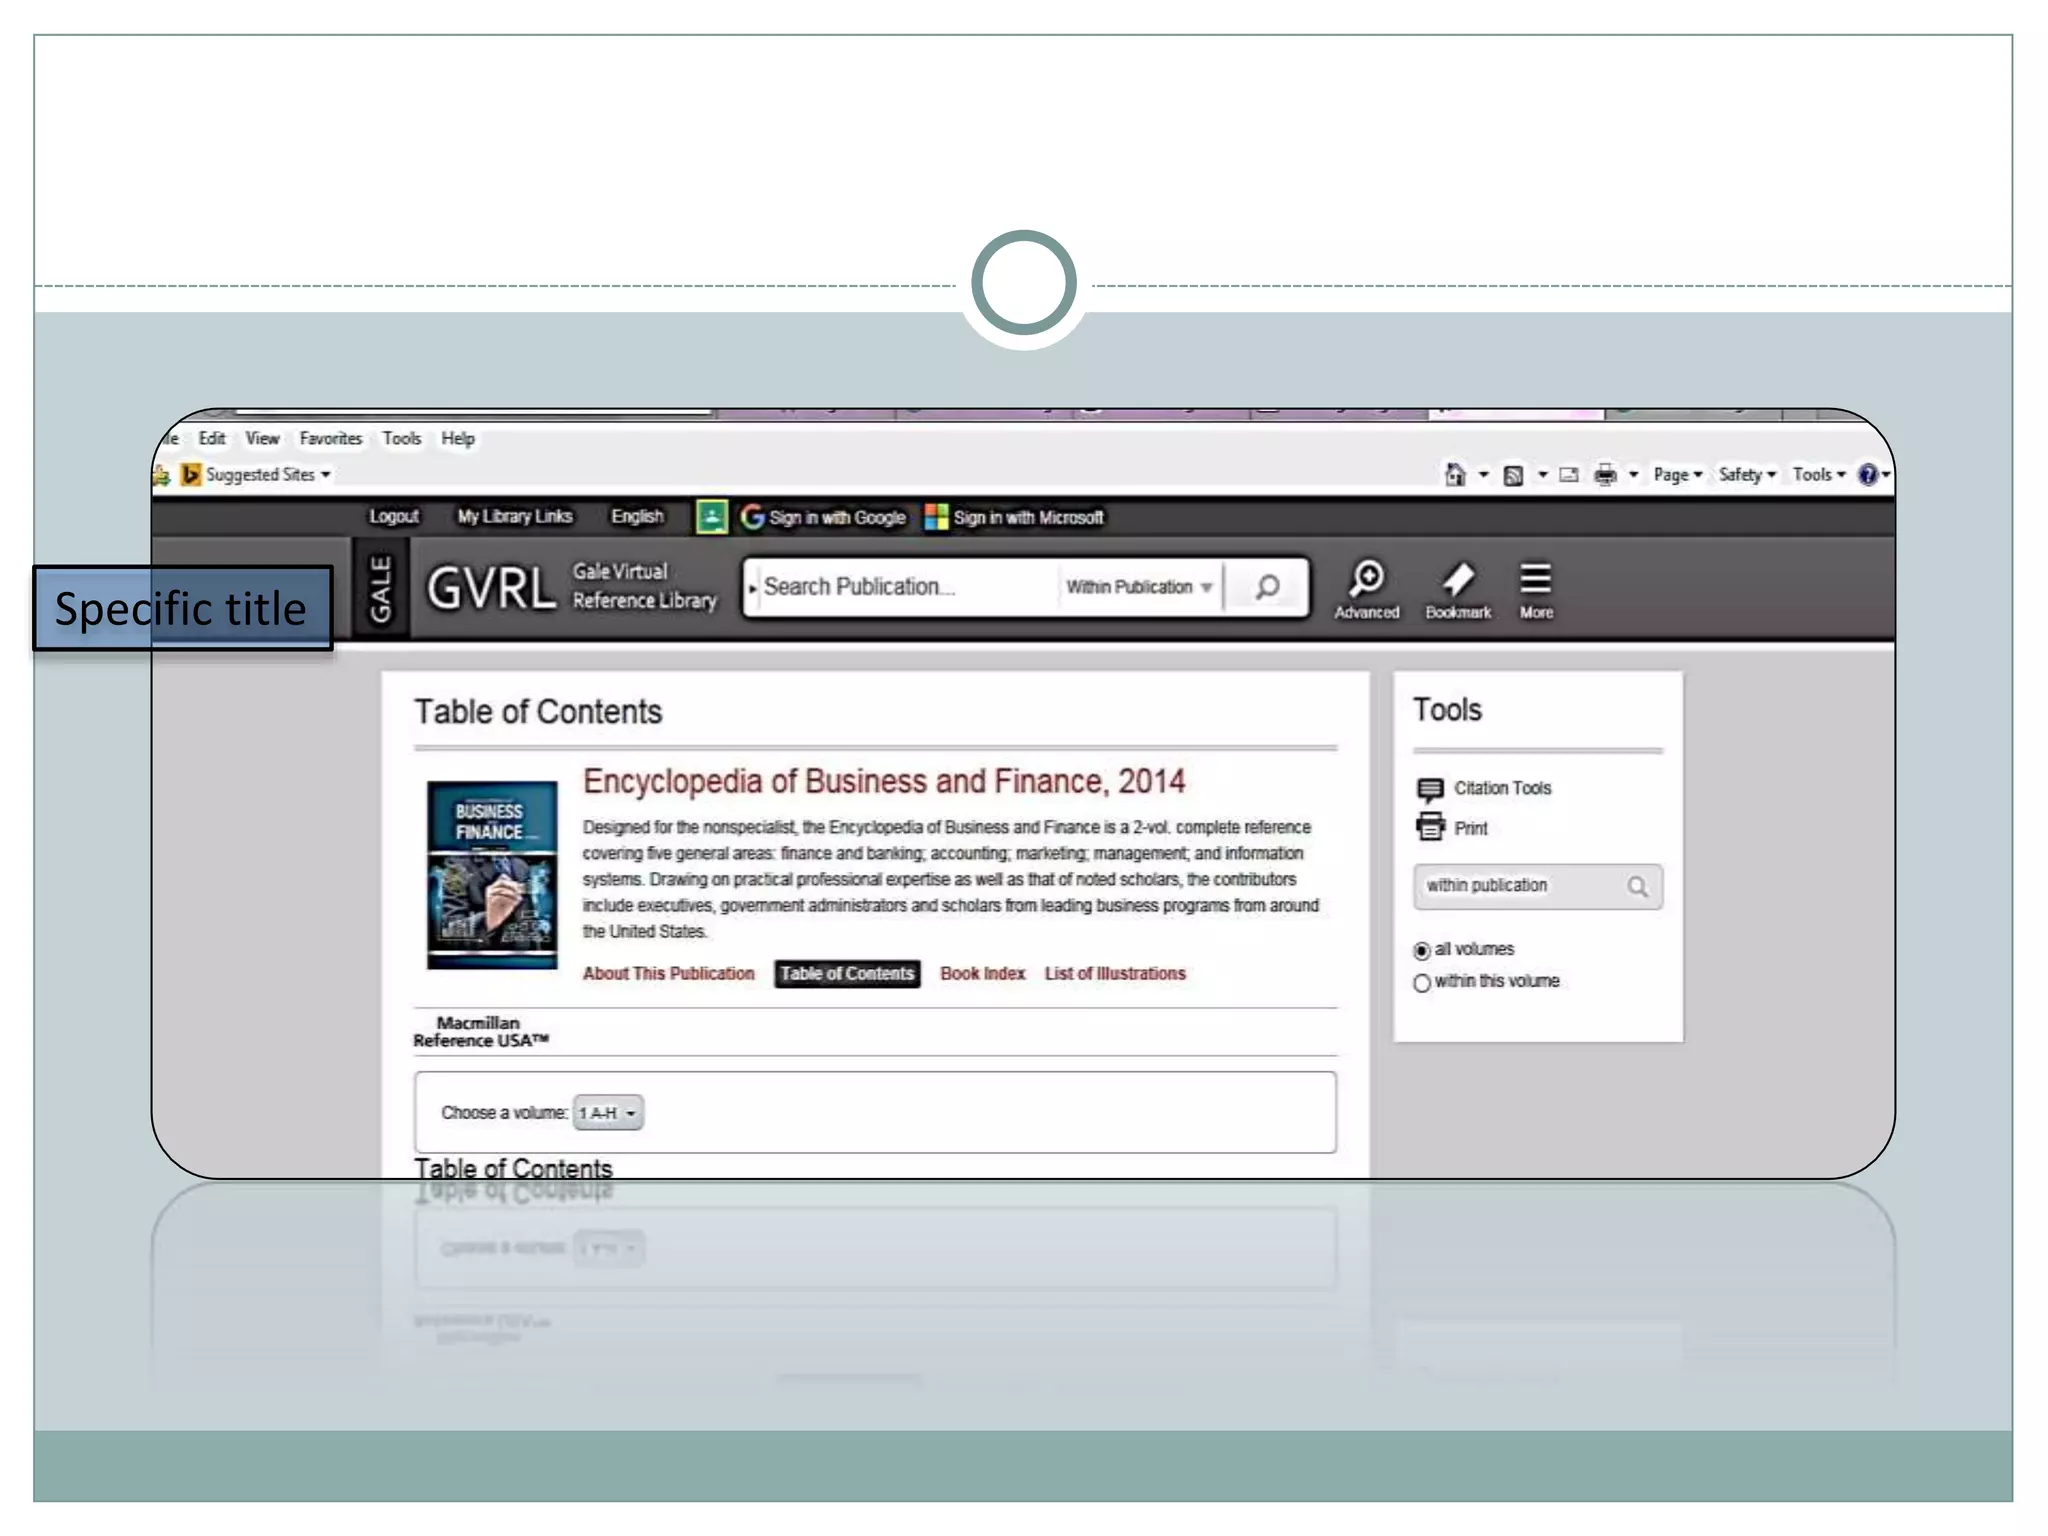This screenshot has width=2048, height=1536.
Task: Click Sign in with Google
Action: click(824, 518)
